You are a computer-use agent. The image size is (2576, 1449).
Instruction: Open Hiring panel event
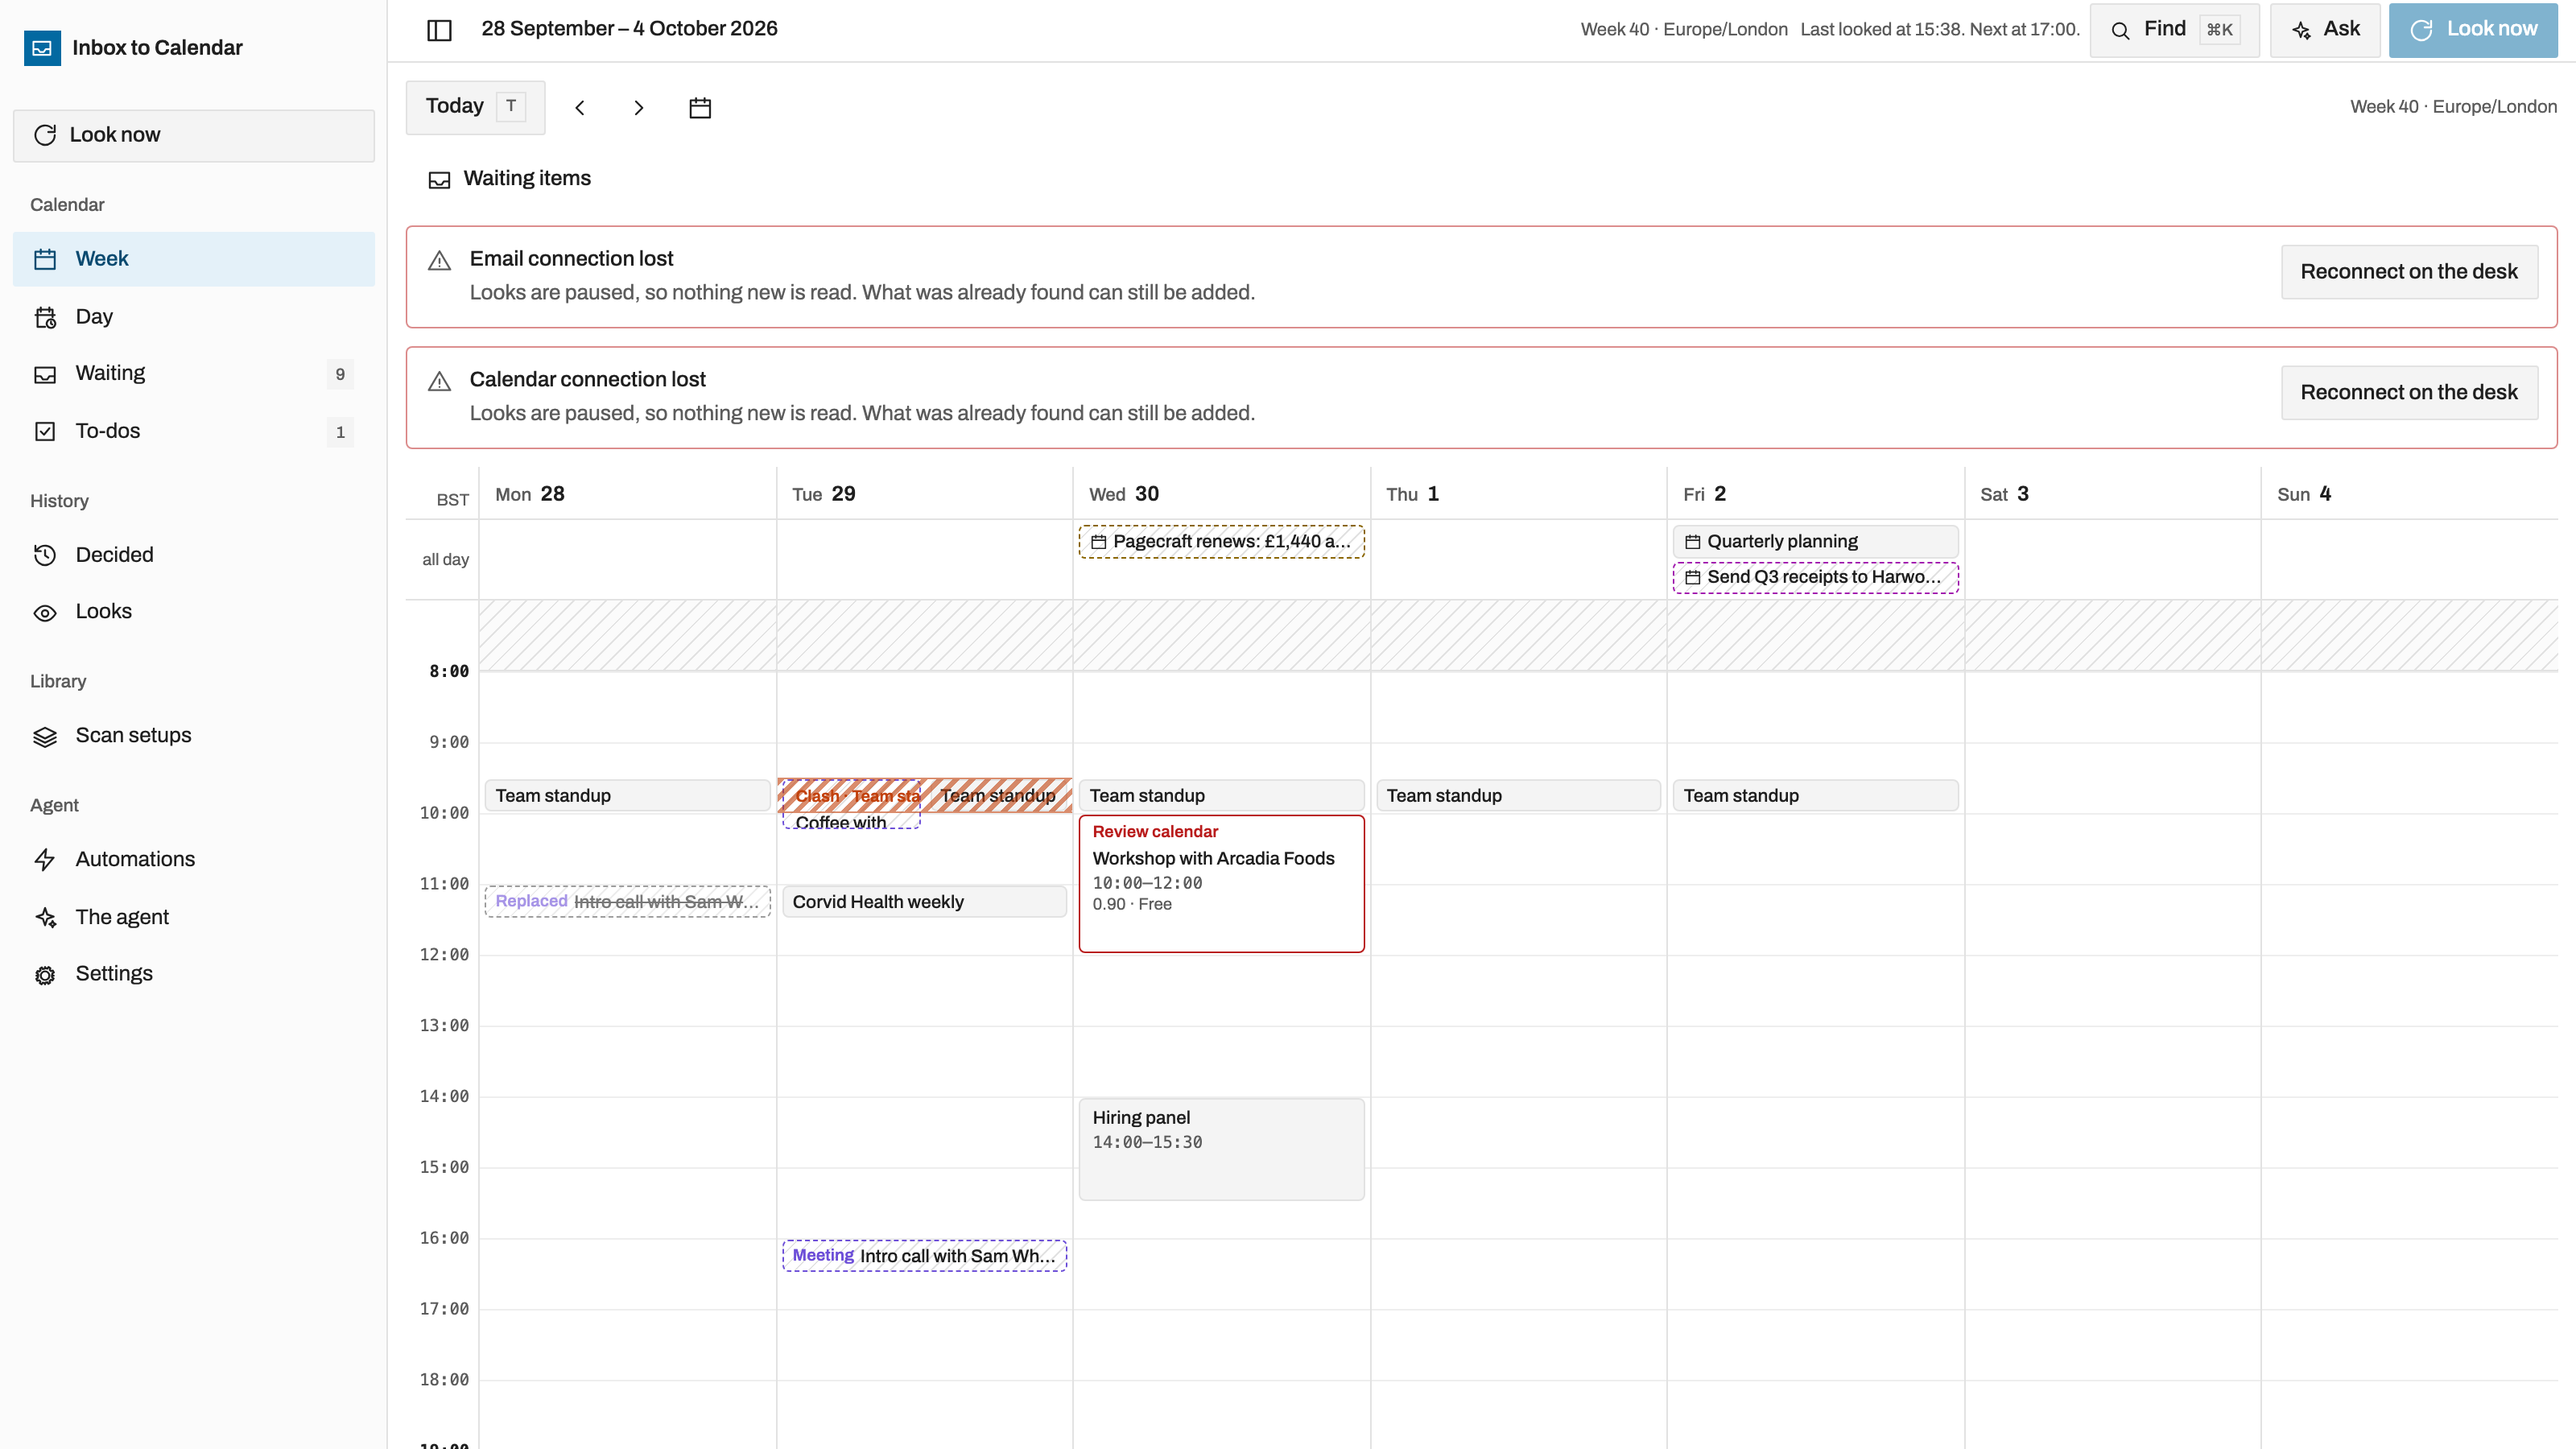pos(1221,1149)
